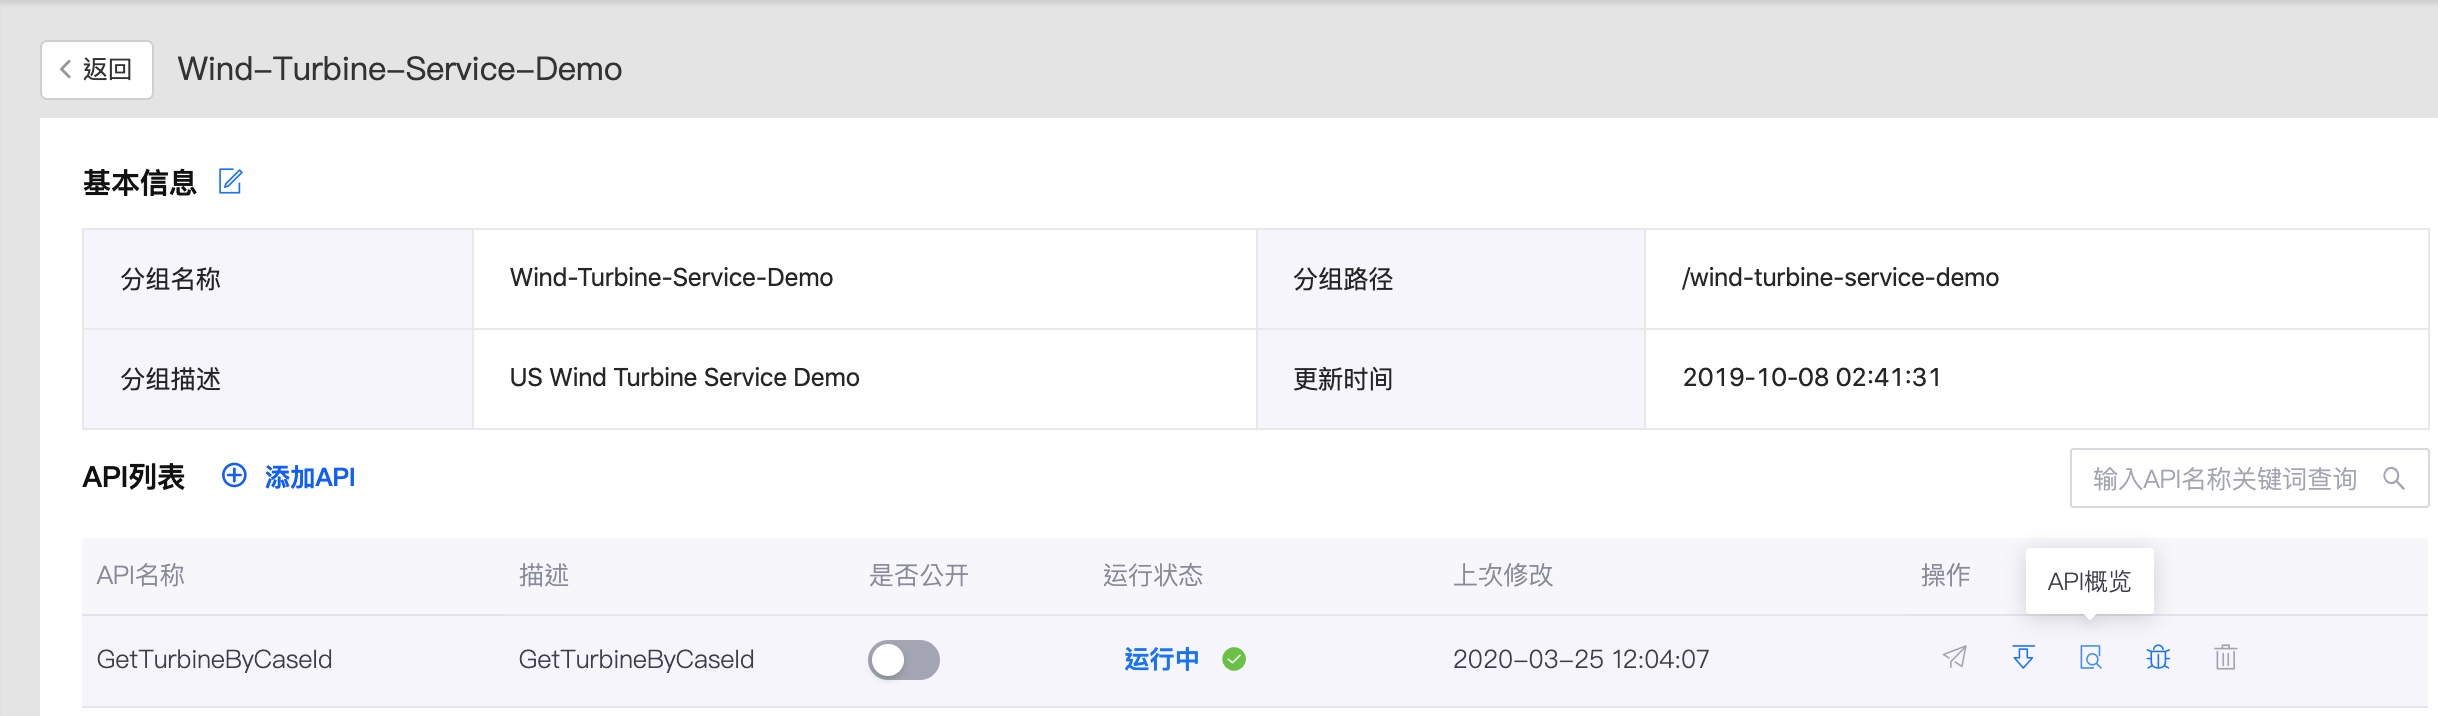Viewport: 2438px width, 716px height.
Task: Click the 运行中 status text
Action: [1161, 659]
